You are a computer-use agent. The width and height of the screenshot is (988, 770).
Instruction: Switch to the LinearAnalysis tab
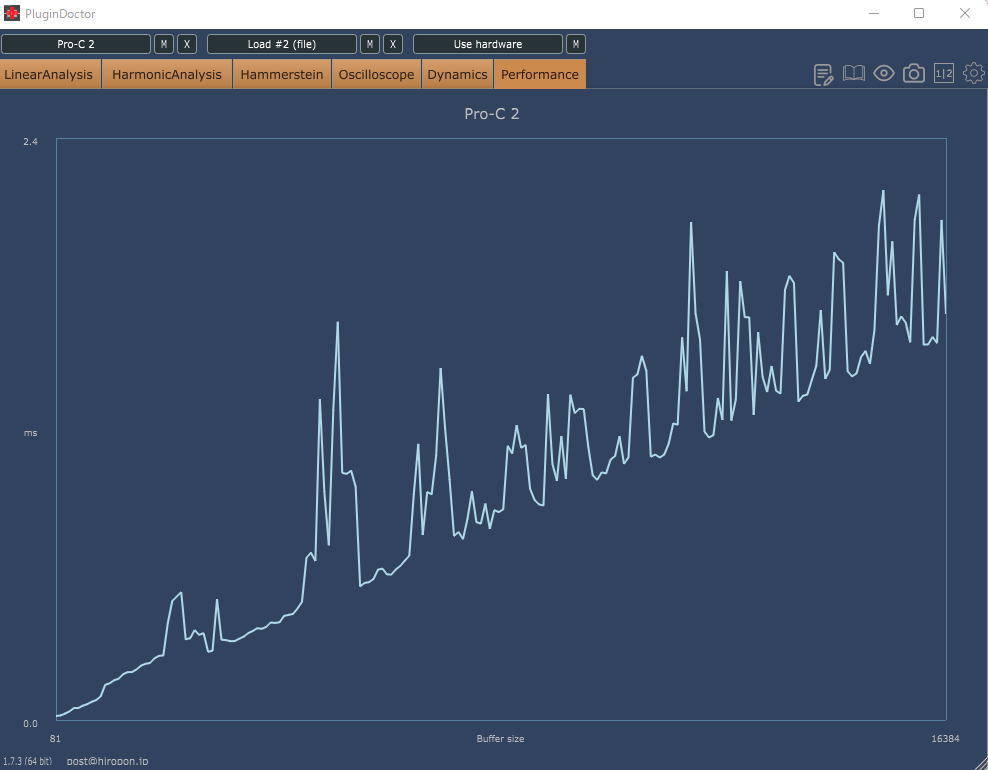pos(50,74)
